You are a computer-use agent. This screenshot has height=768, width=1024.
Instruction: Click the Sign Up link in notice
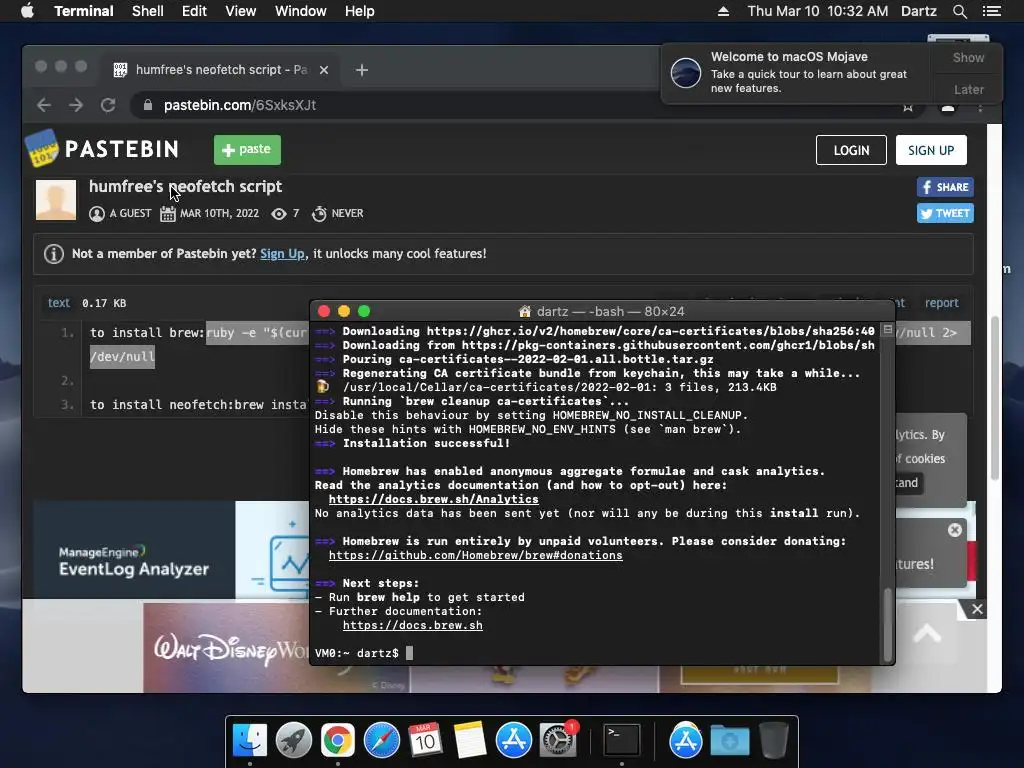(282, 253)
